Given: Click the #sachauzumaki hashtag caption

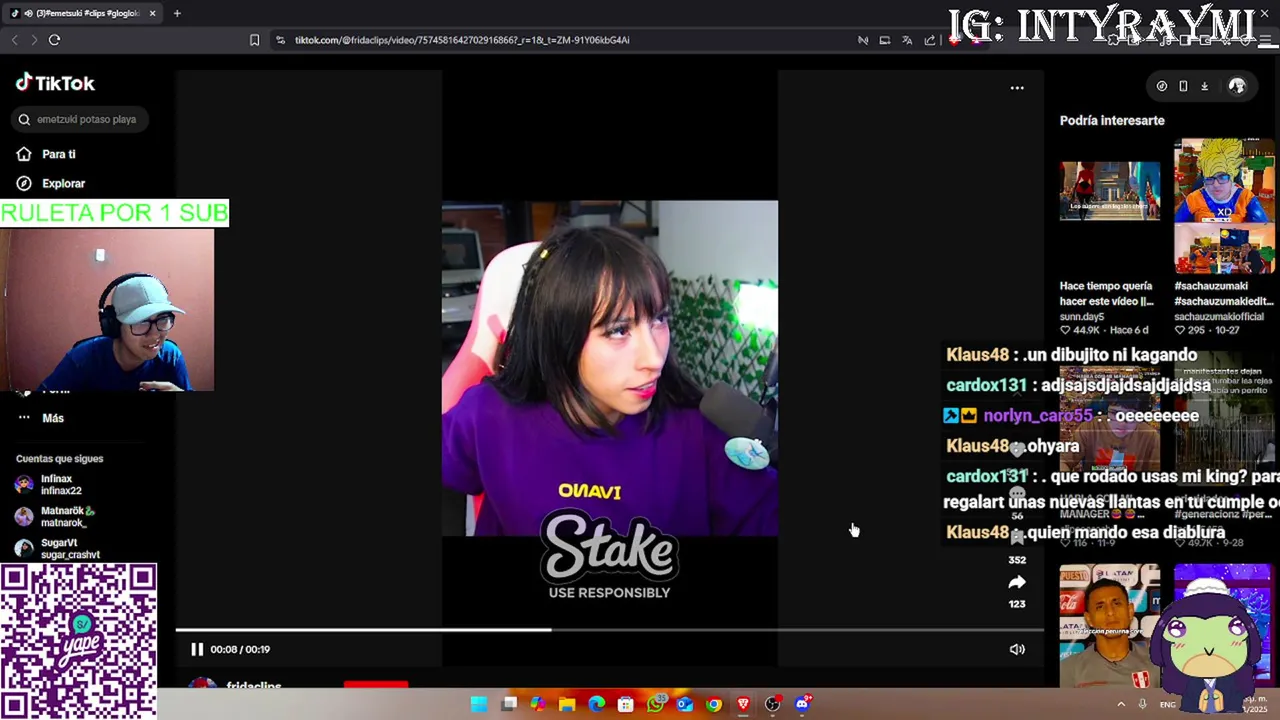Looking at the screenshot, I should [x=1224, y=293].
